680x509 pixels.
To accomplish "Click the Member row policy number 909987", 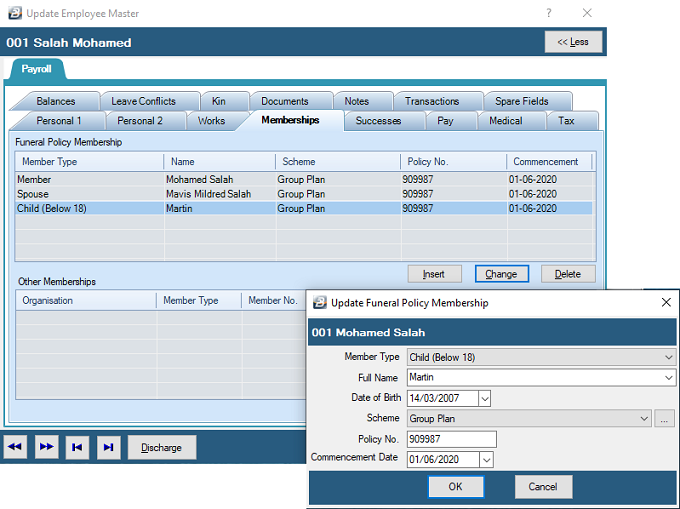I will (x=418, y=179).
